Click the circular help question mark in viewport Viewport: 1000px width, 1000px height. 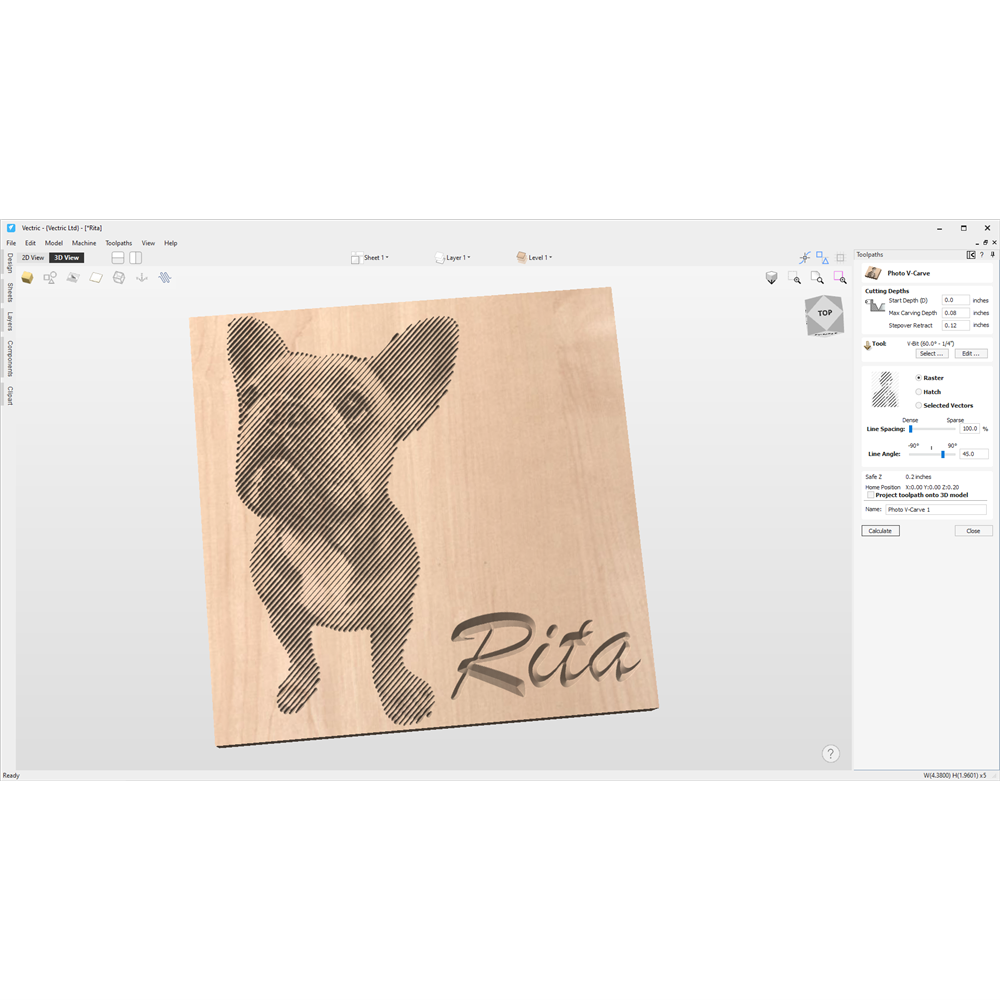pyautogui.click(x=830, y=754)
